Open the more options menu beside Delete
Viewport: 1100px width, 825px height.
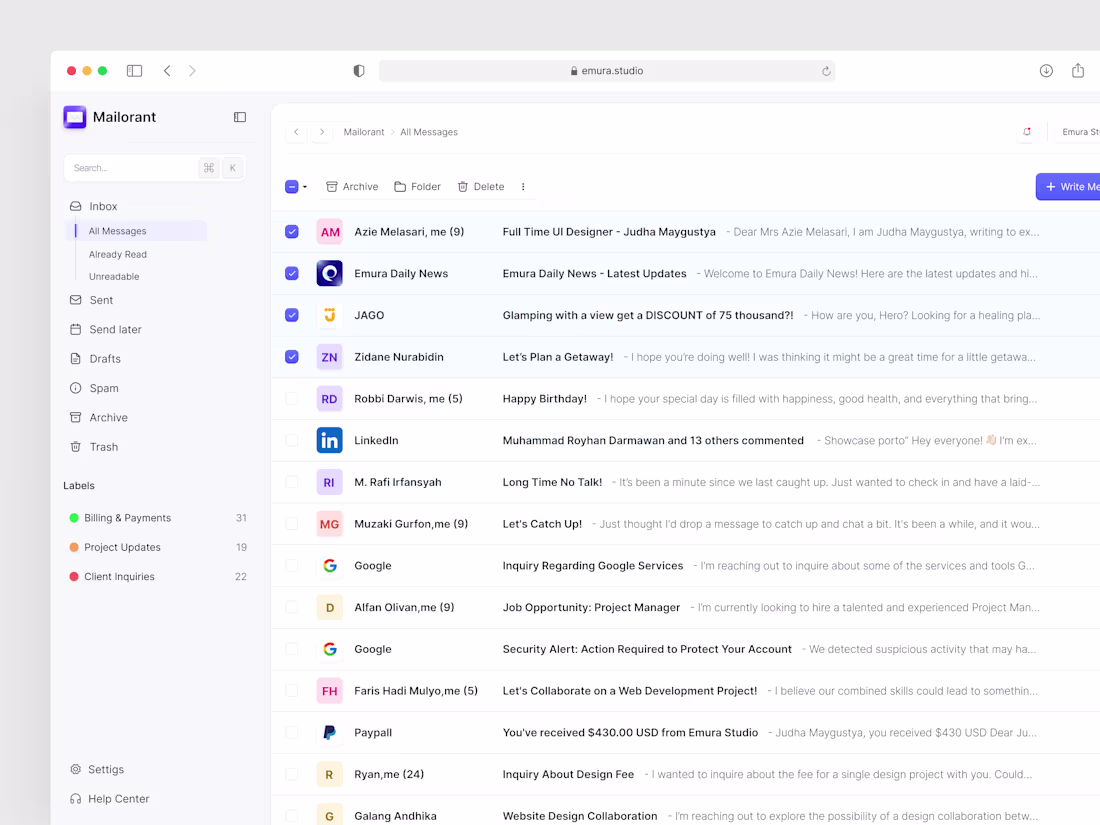(x=522, y=186)
